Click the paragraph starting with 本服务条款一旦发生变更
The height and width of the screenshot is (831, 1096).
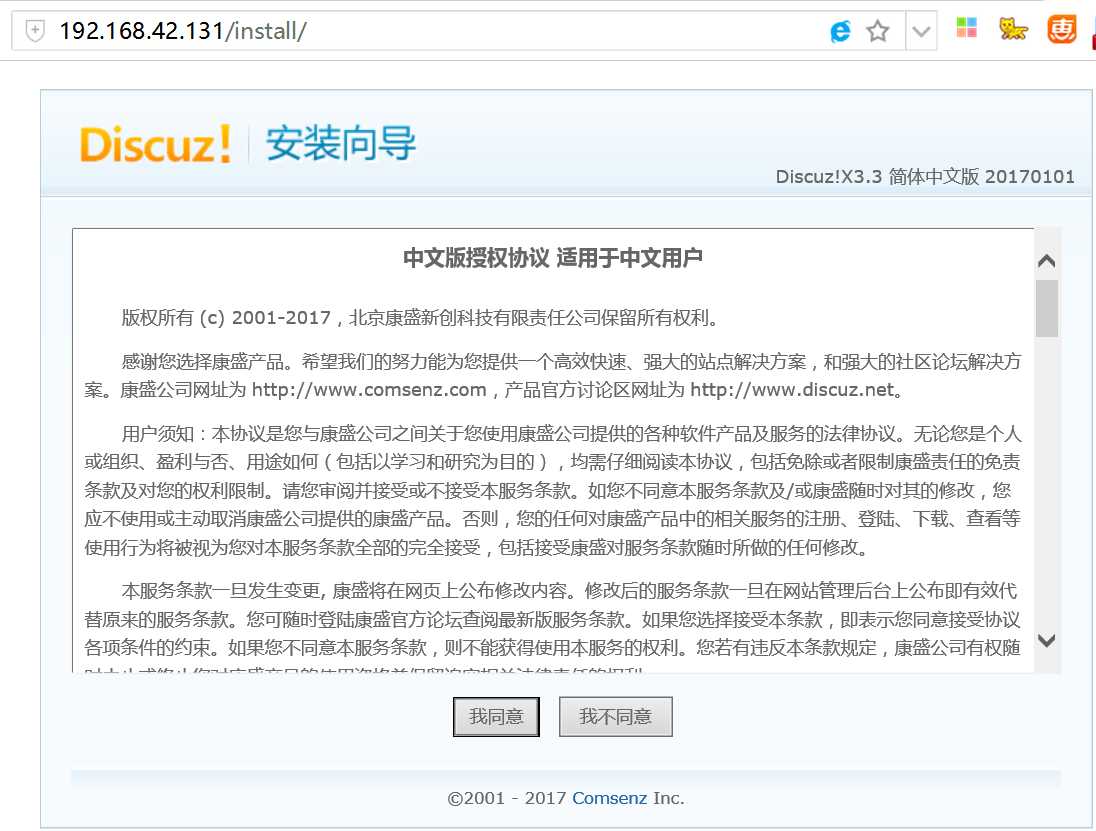(553, 626)
